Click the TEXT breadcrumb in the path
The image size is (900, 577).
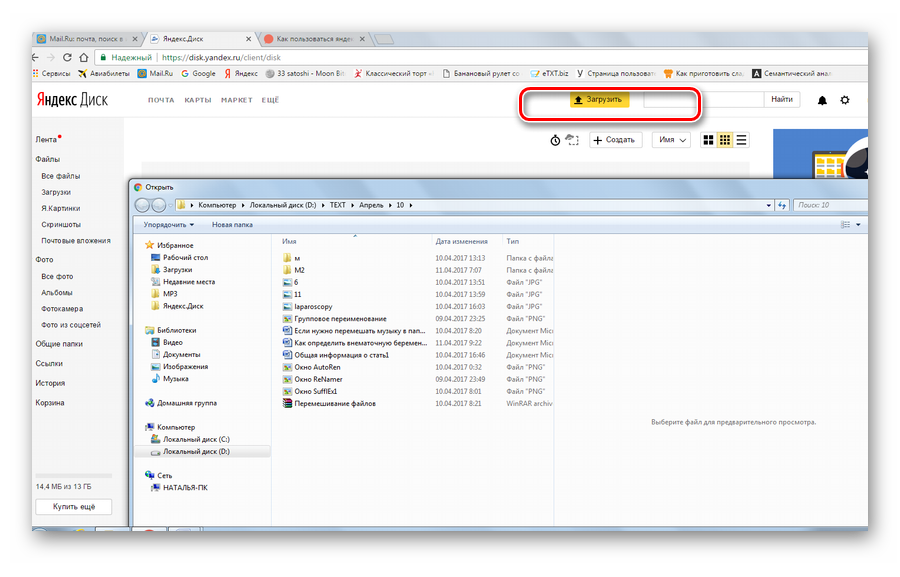(x=338, y=205)
